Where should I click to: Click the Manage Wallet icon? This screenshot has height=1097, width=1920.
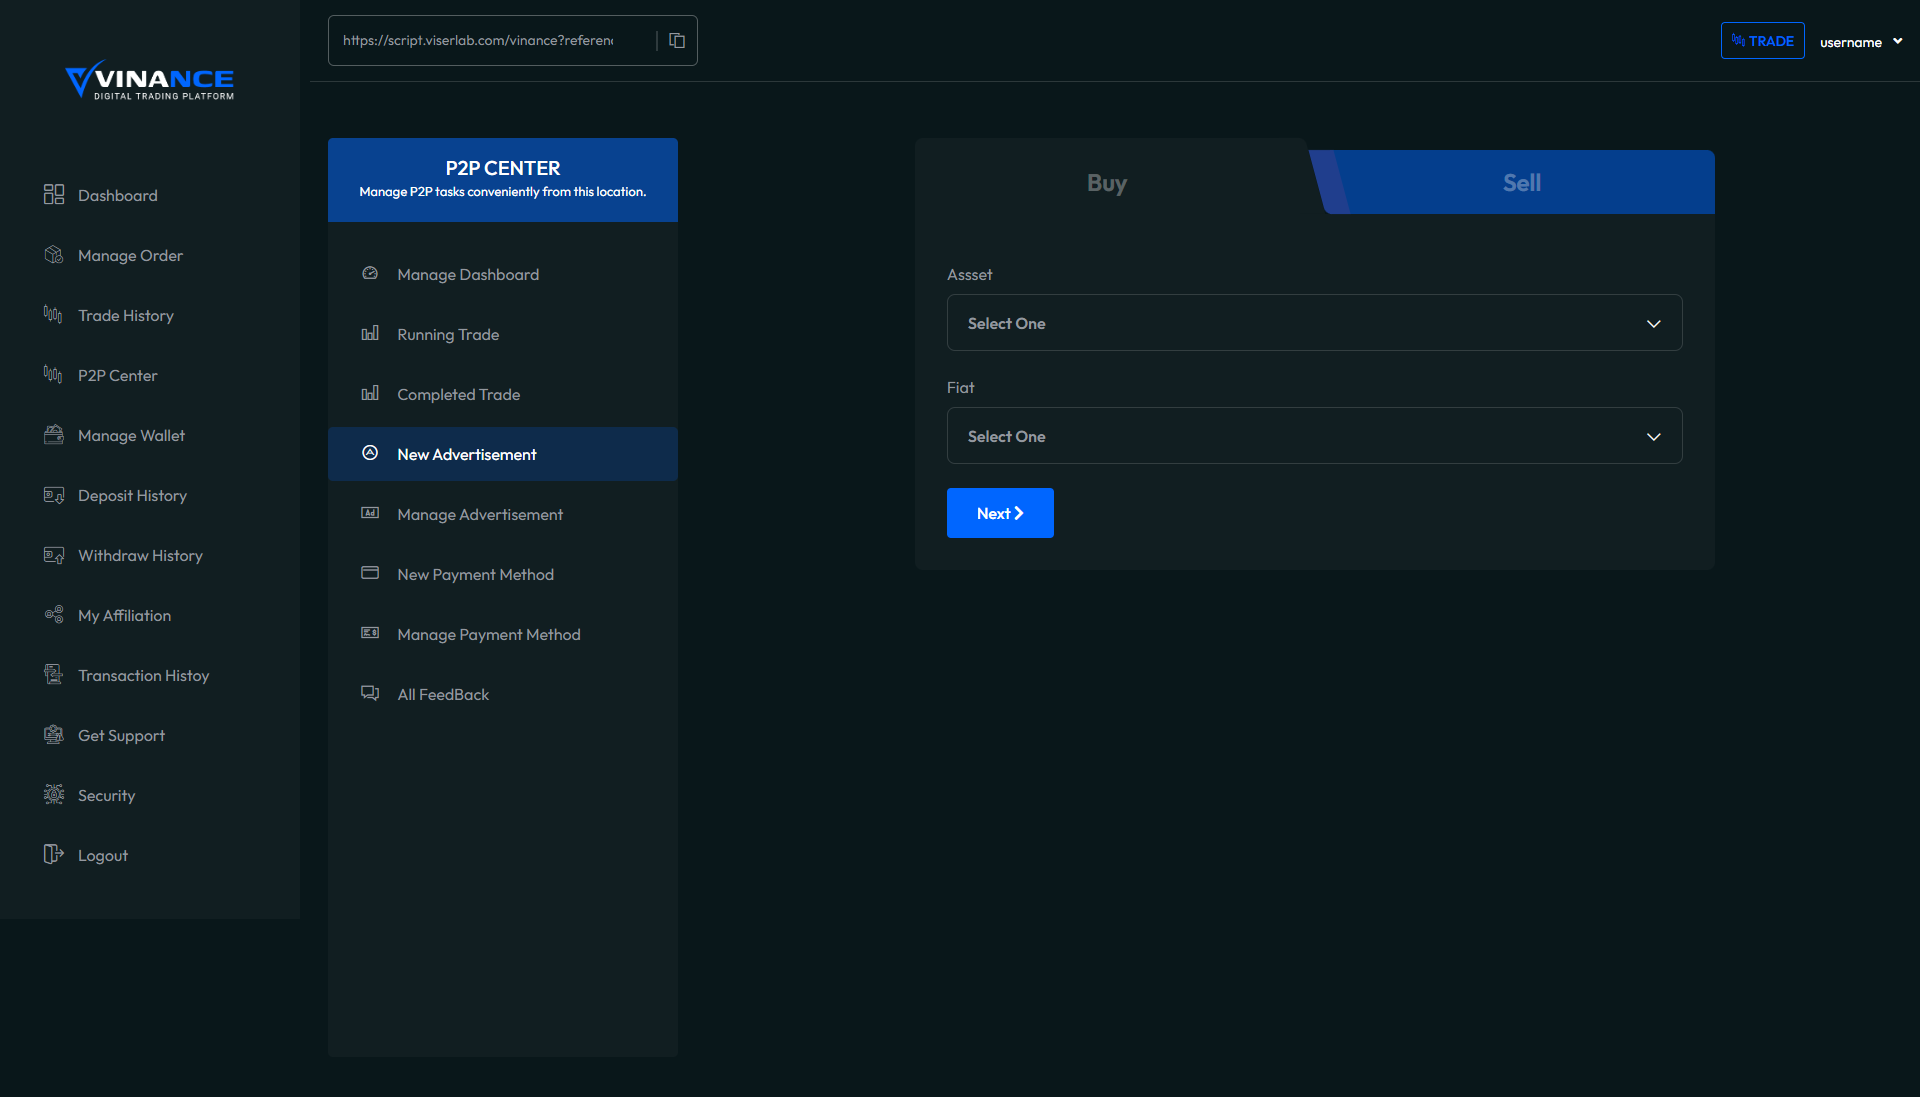(x=54, y=435)
